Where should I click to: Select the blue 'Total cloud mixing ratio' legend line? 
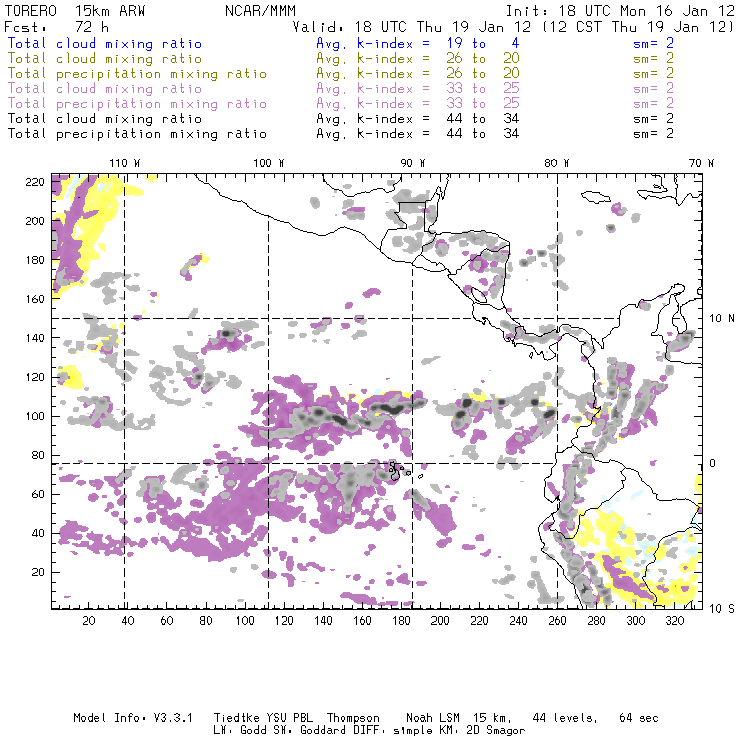click(x=105, y=43)
